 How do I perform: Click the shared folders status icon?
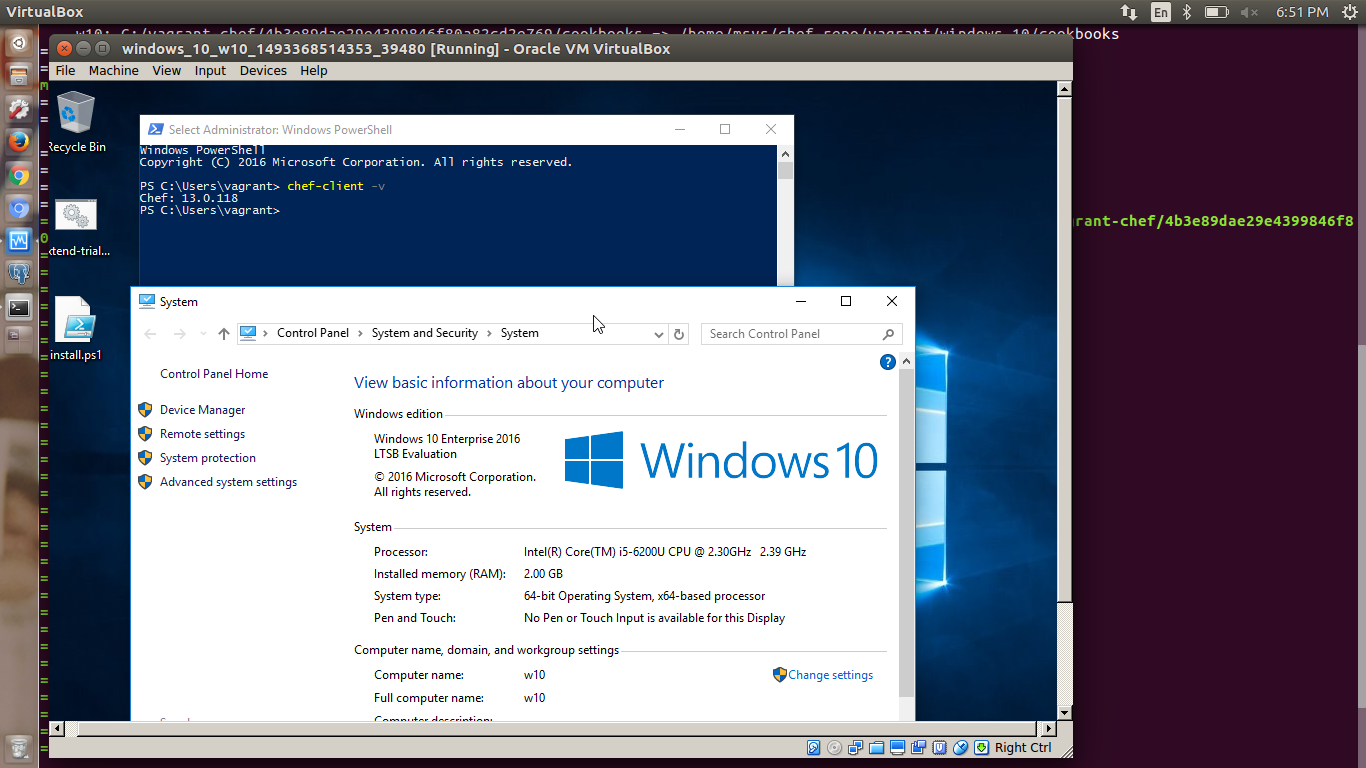(x=877, y=747)
